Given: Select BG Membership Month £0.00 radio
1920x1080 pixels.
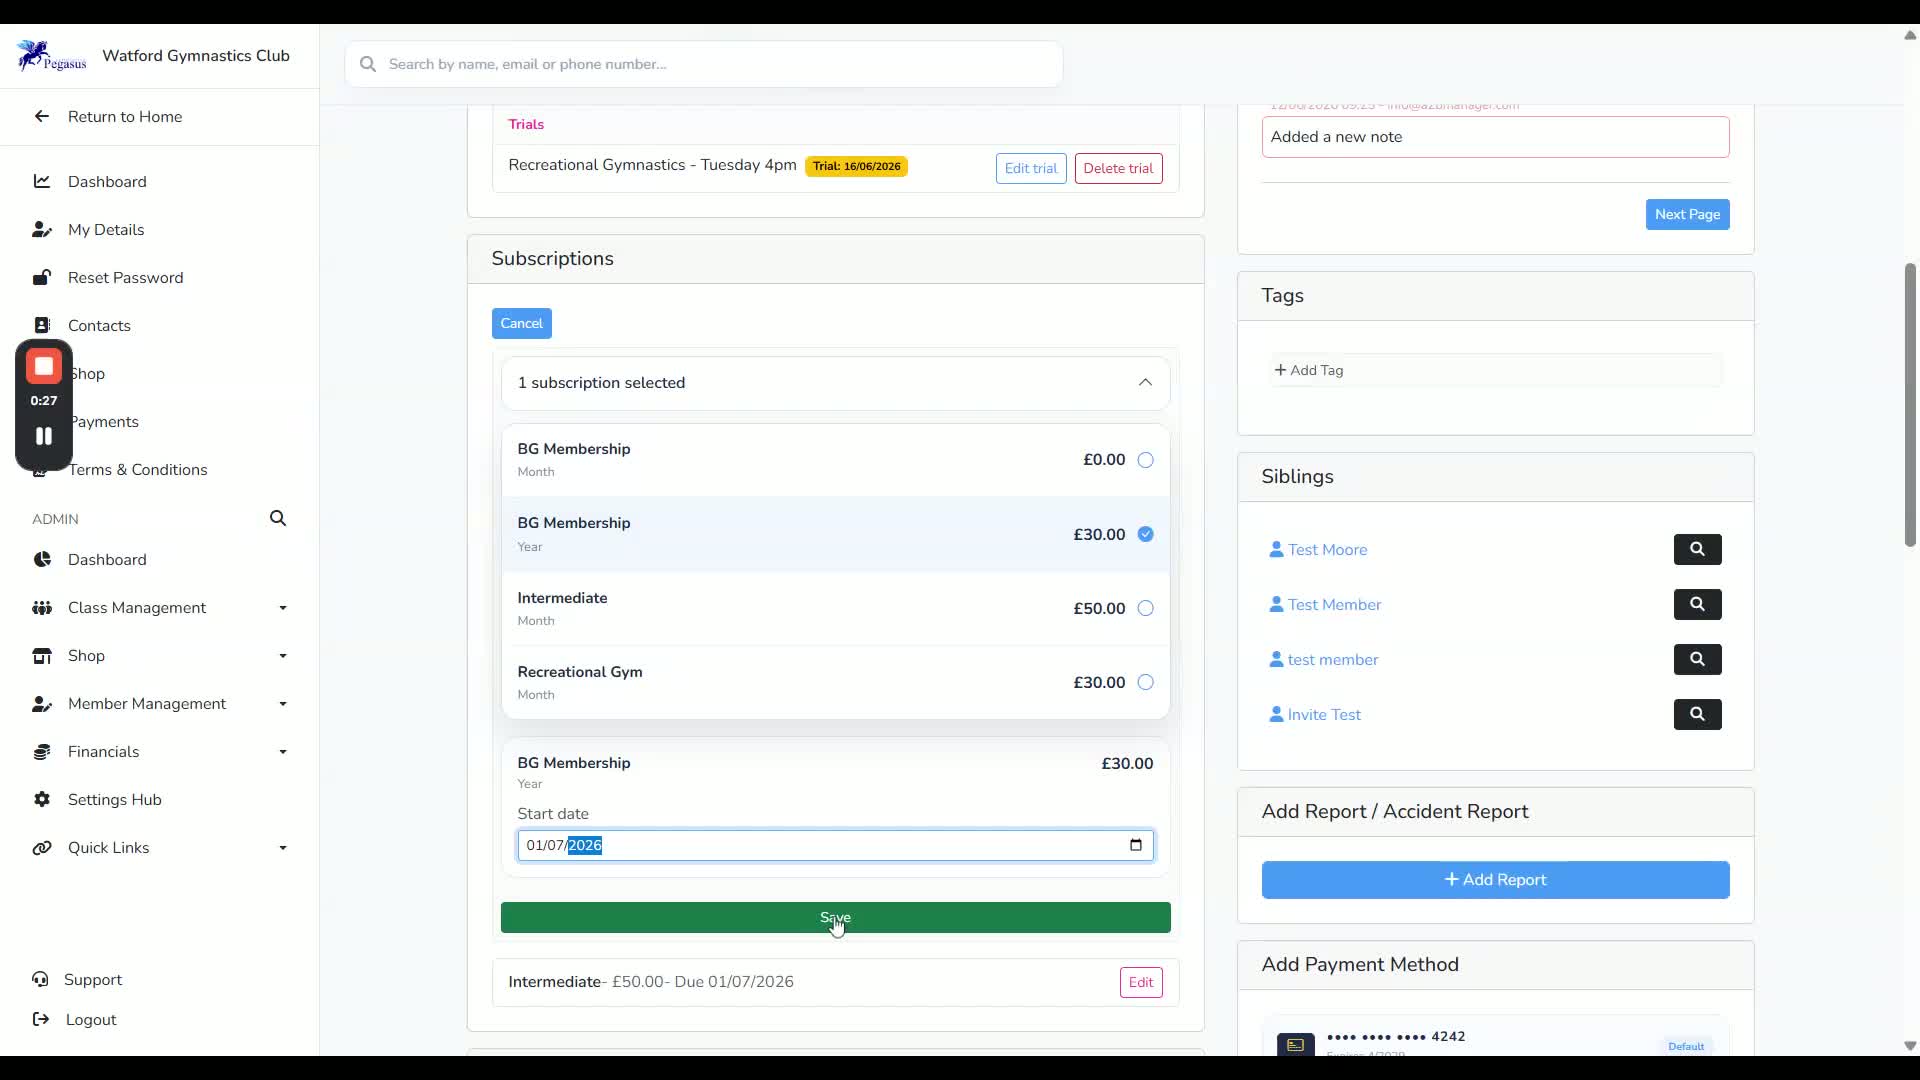Looking at the screenshot, I should pyautogui.click(x=1145, y=460).
